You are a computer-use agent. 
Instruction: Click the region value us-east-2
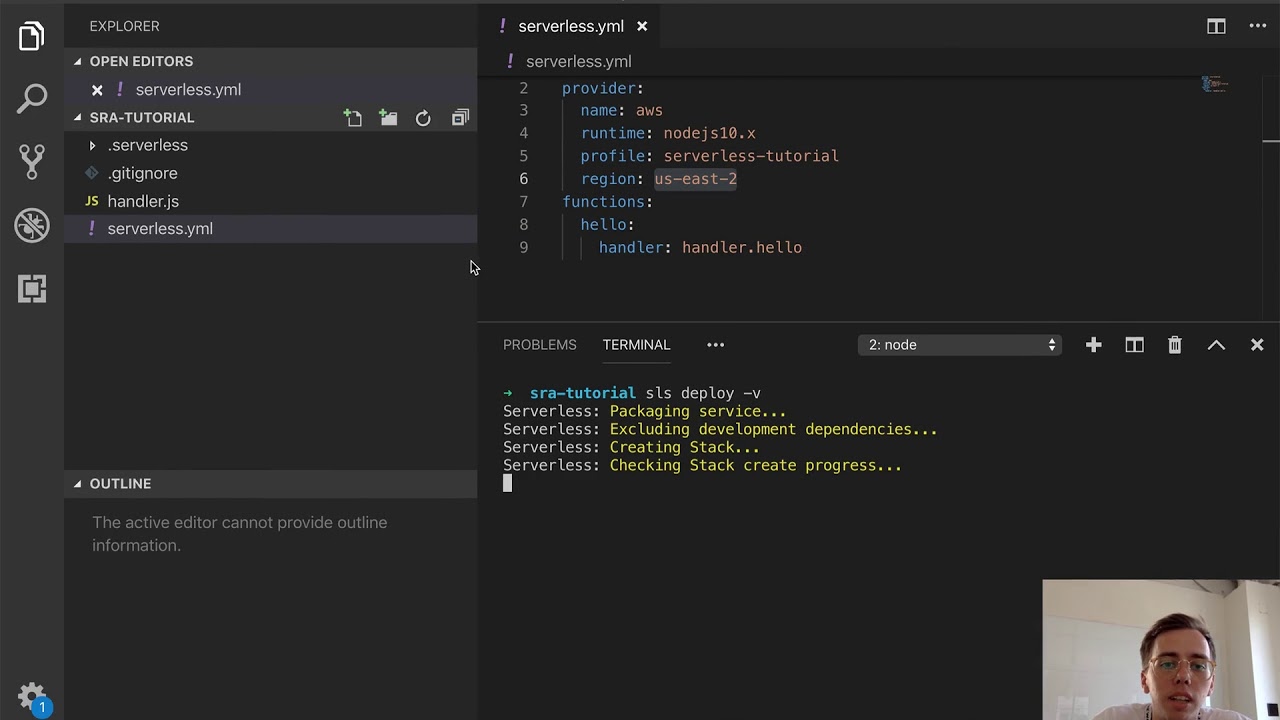tap(695, 179)
